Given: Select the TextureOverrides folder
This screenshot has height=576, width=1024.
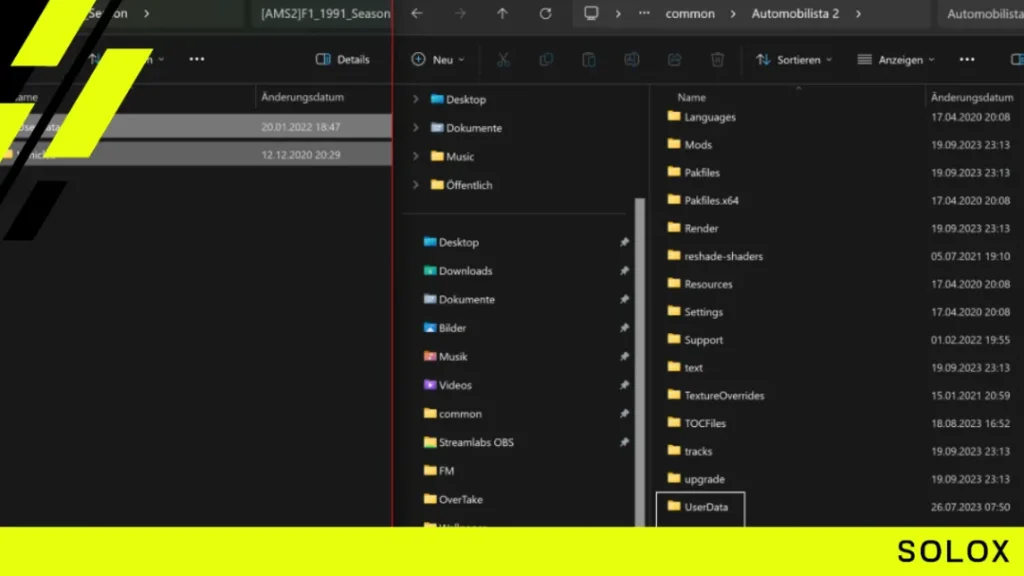Looking at the screenshot, I should (x=716, y=395).
